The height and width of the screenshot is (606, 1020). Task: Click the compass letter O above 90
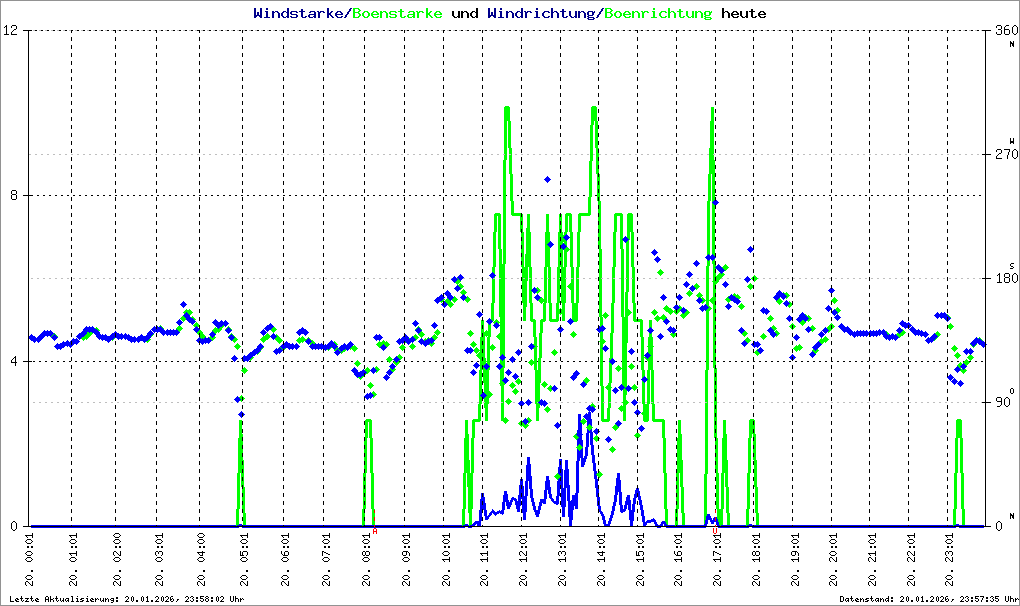click(1012, 391)
